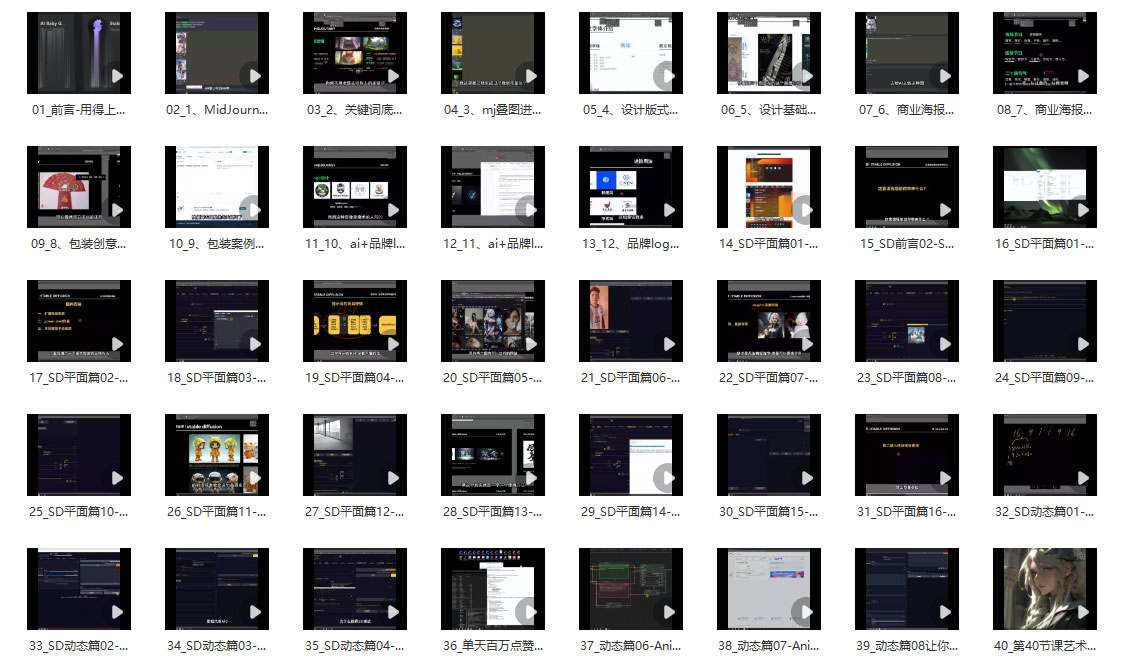
Task: Open the 13_12、品牌log thumbnail
Action: (x=630, y=187)
